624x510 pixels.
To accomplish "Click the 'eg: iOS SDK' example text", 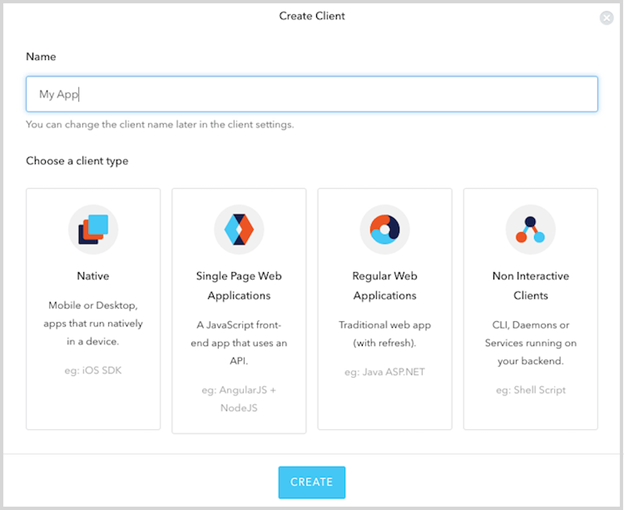I will click(x=93, y=370).
